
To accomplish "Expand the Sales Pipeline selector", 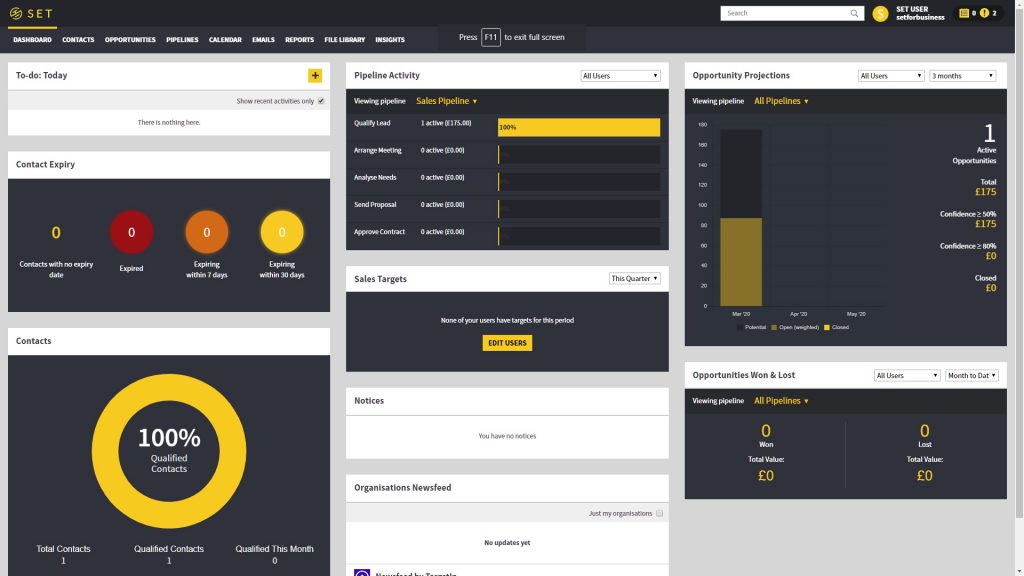I will tap(447, 101).
